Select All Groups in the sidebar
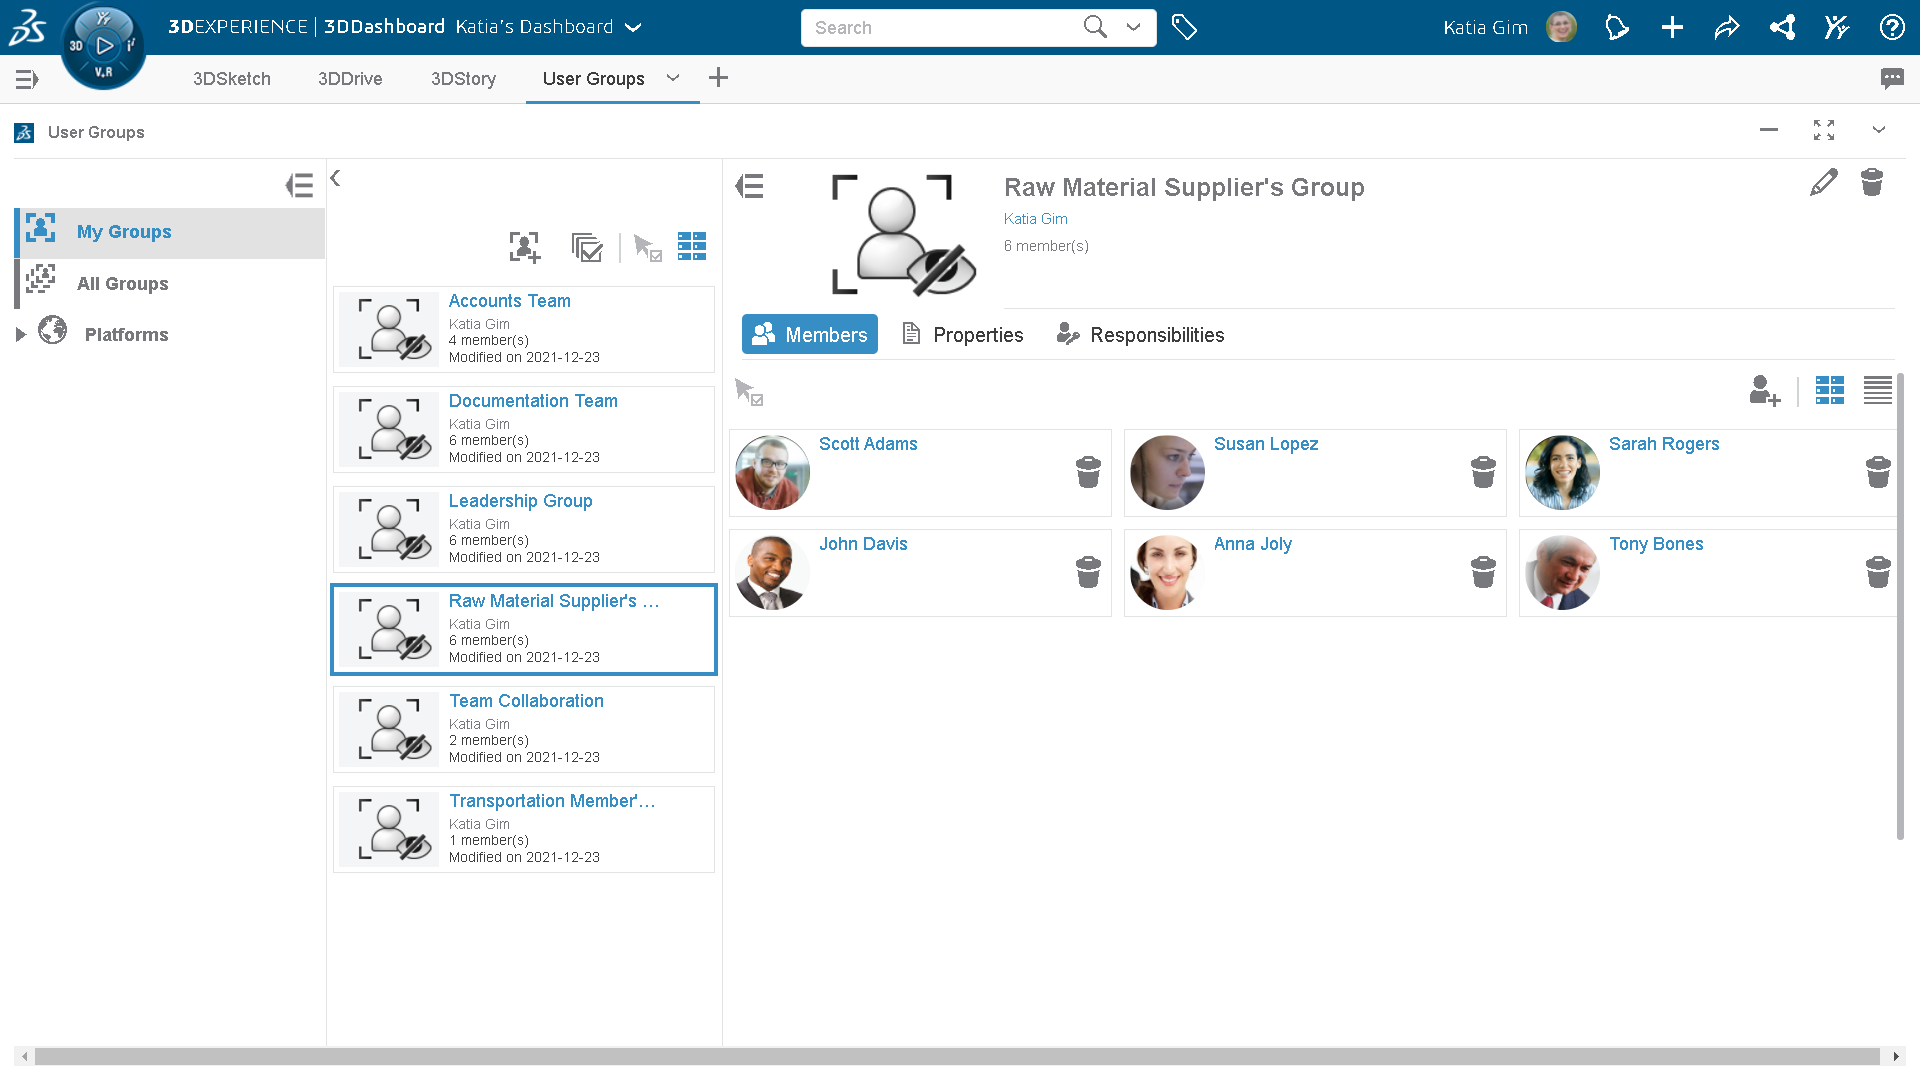This screenshot has height=1080, width=1920. [x=122, y=284]
